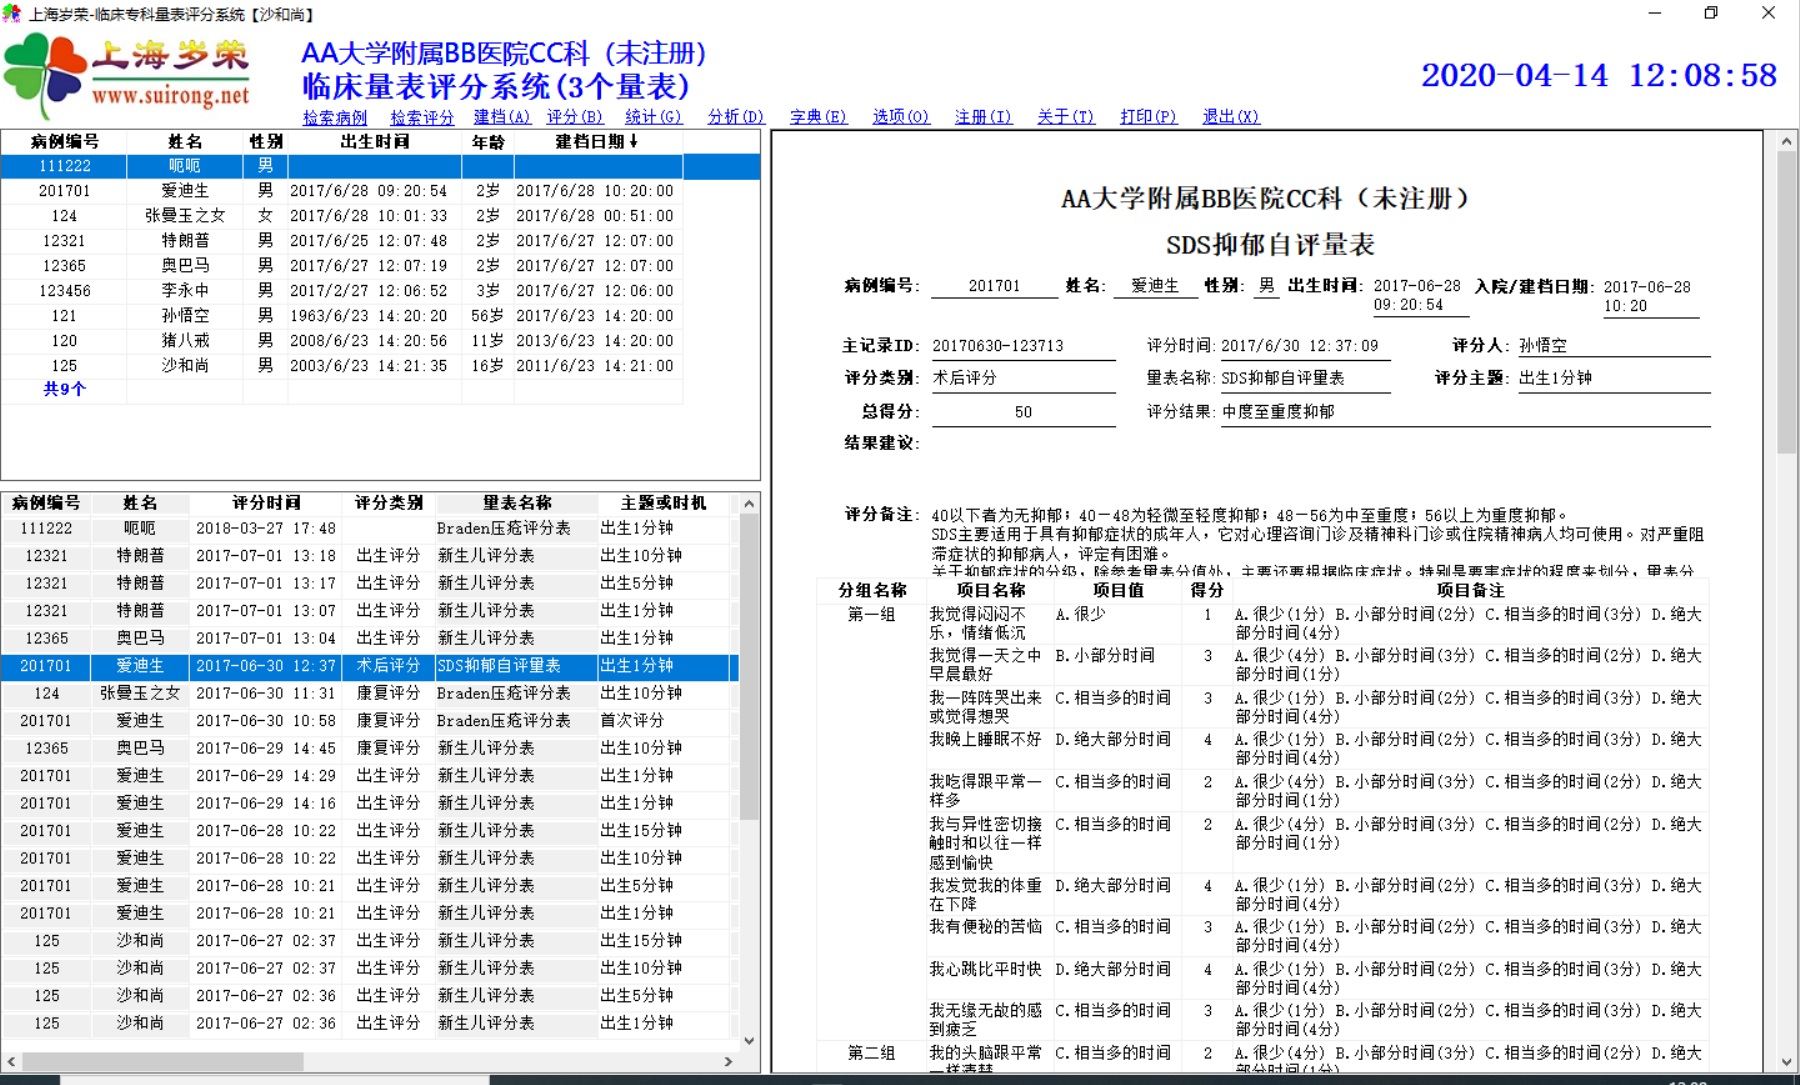Open the 字典(E) dictionary menu
The width and height of the screenshot is (1800, 1085).
(818, 117)
